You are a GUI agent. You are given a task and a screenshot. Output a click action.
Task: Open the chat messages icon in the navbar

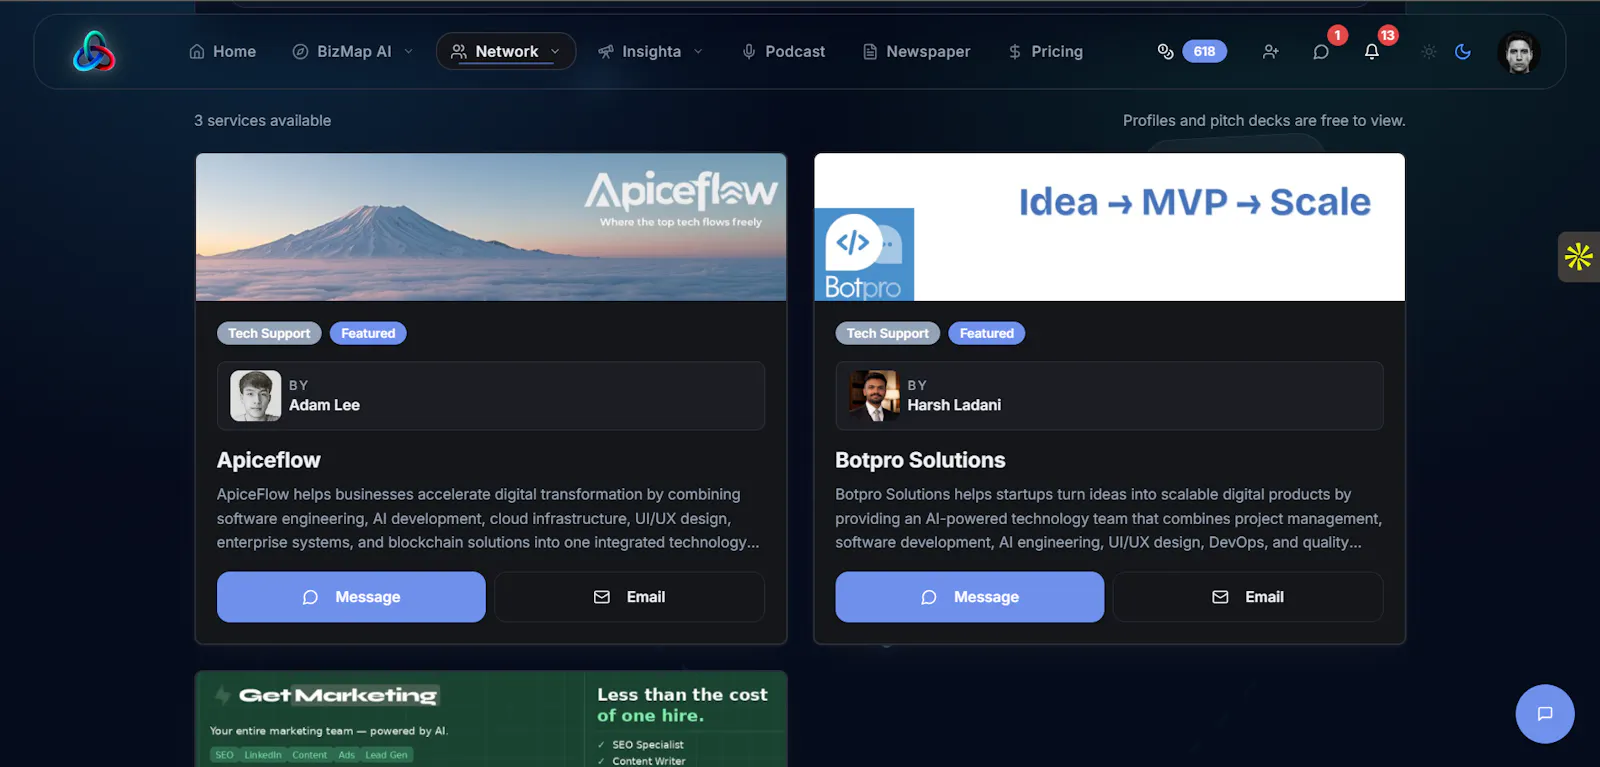click(x=1321, y=52)
